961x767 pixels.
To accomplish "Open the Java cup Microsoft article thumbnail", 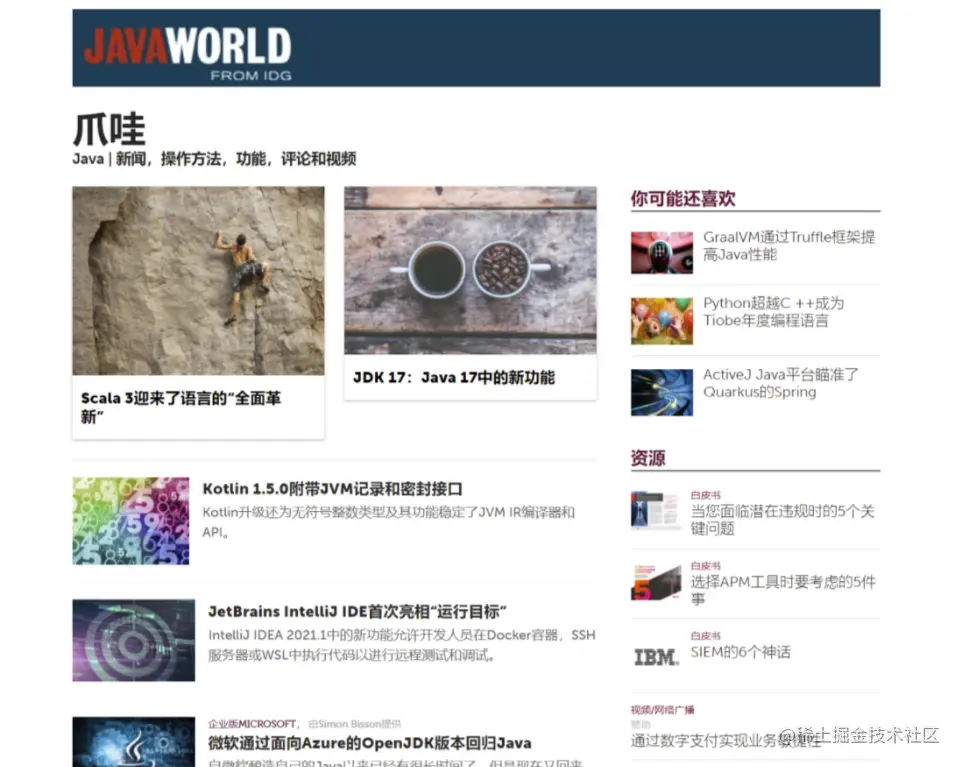I will (x=134, y=742).
